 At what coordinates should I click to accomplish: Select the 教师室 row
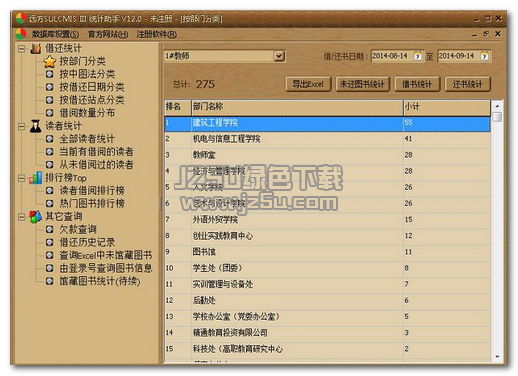pos(327,155)
